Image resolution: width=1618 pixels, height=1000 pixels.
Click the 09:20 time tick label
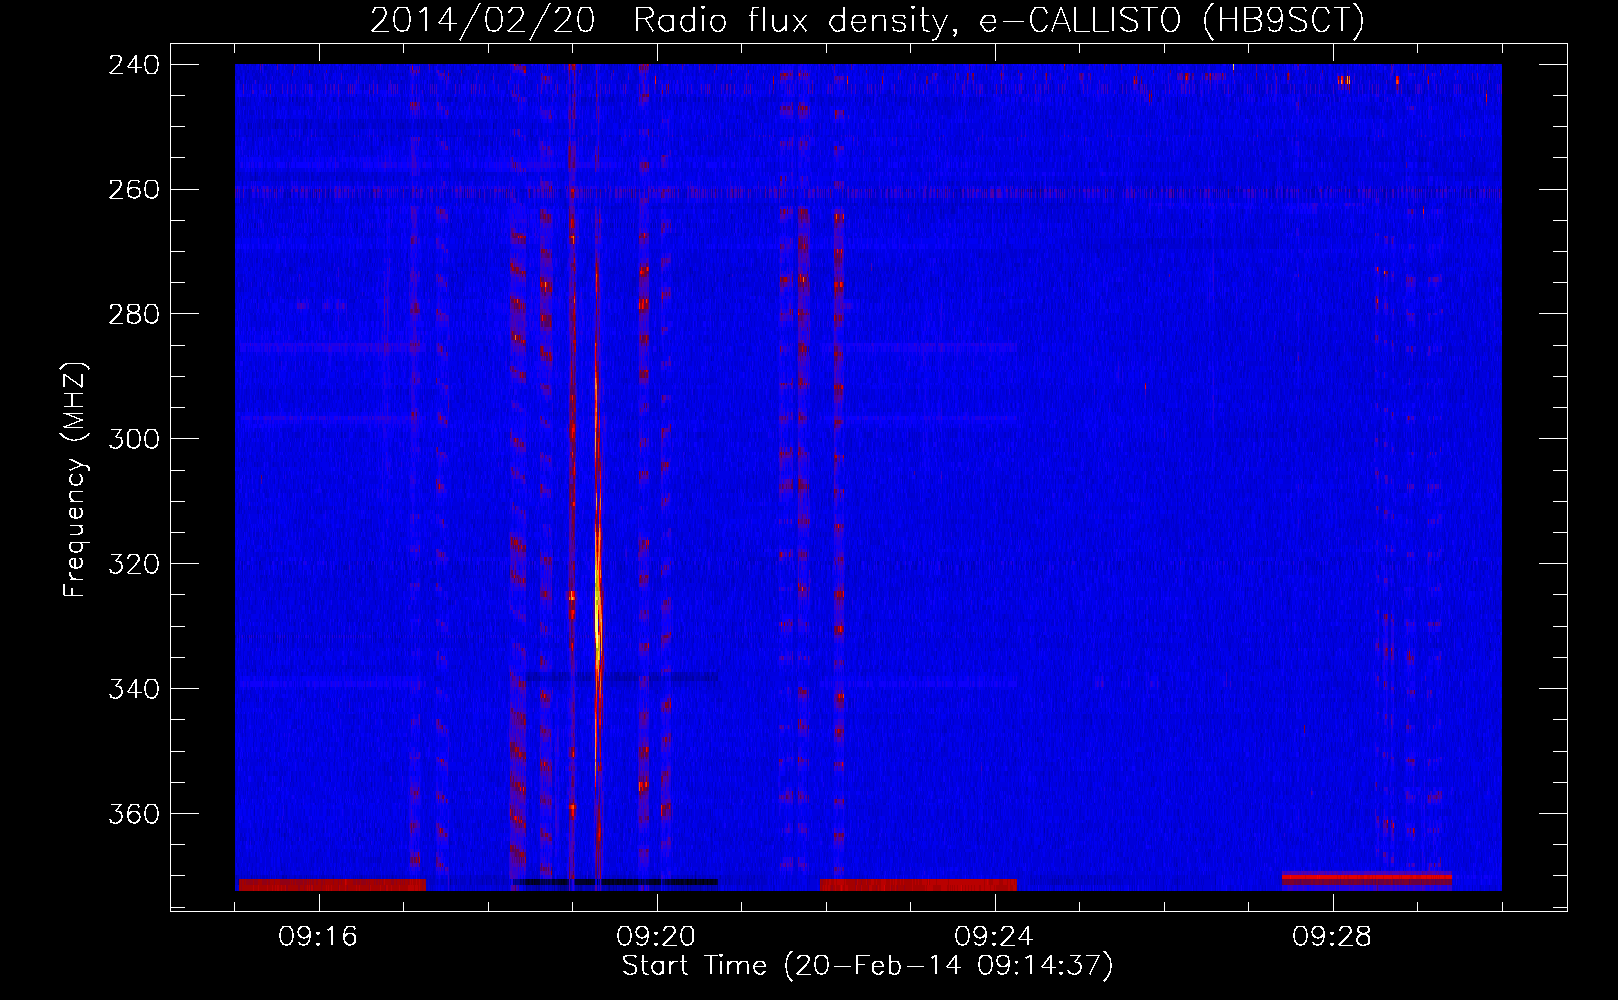(x=656, y=937)
